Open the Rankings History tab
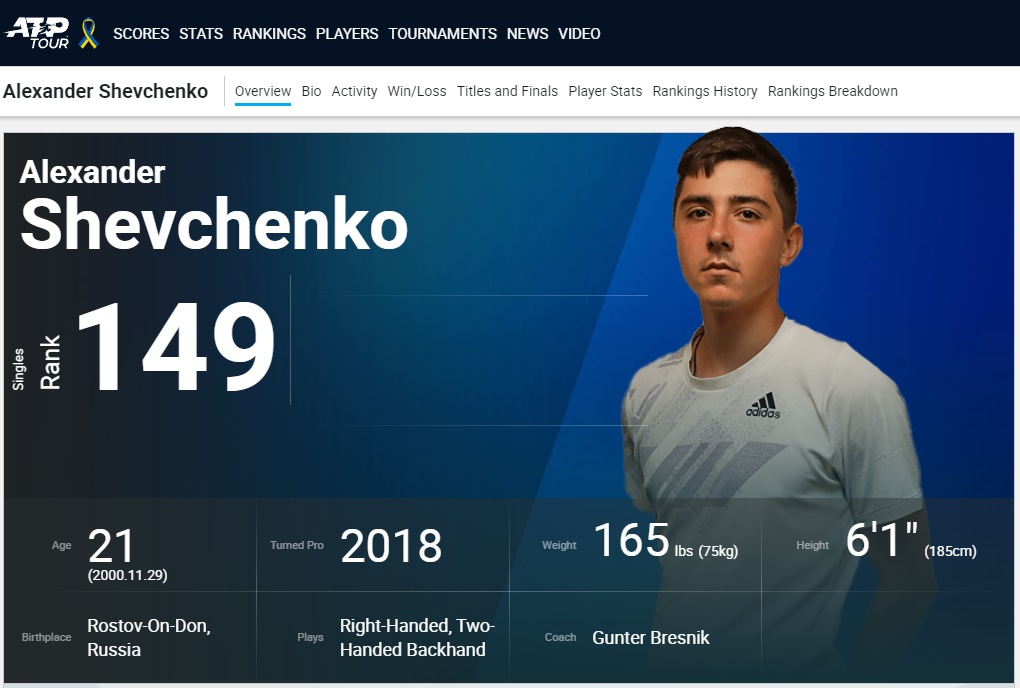 (705, 91)
